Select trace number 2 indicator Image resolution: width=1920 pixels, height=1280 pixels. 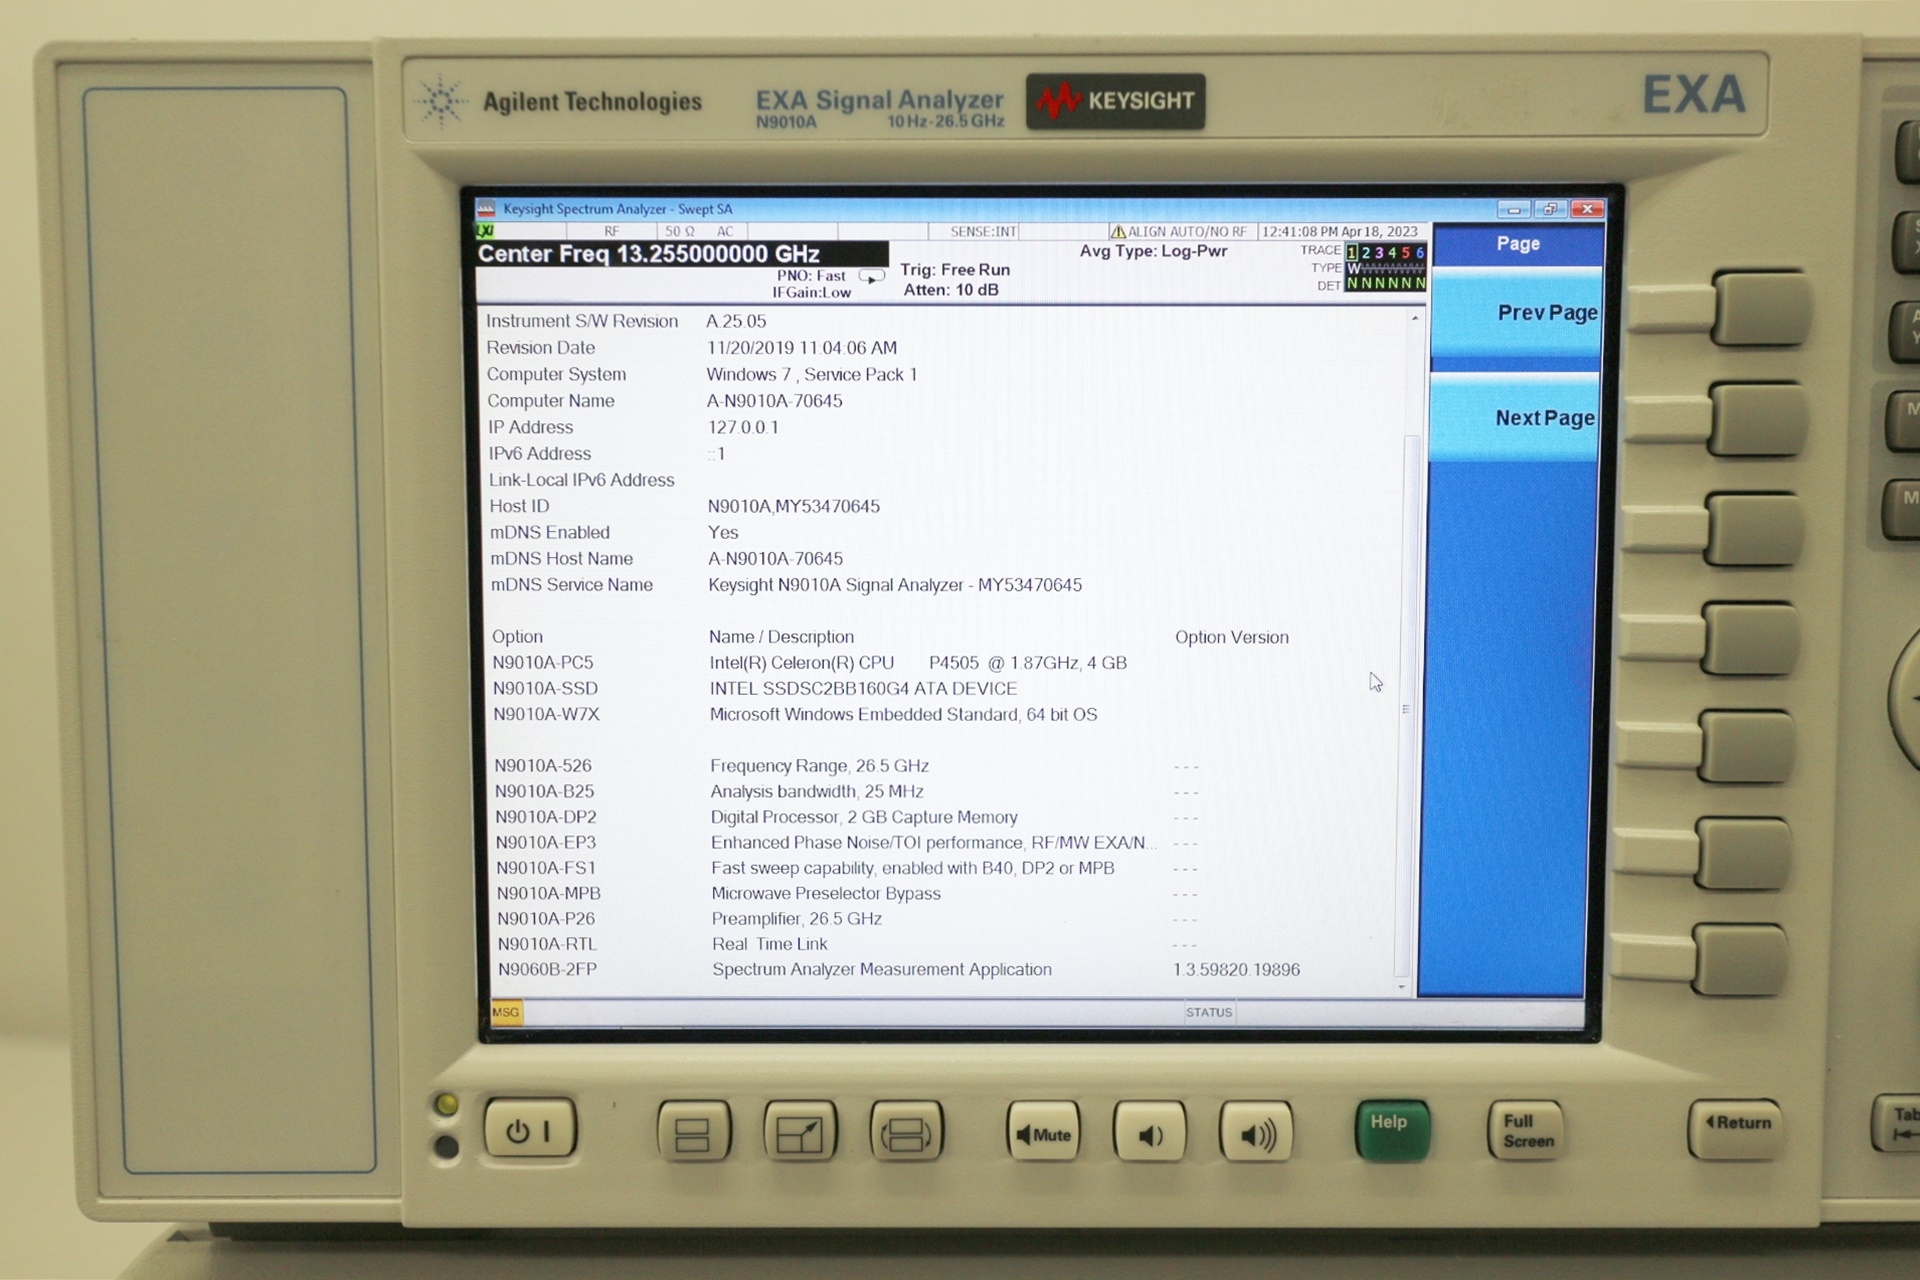(x=1366, y=252)
